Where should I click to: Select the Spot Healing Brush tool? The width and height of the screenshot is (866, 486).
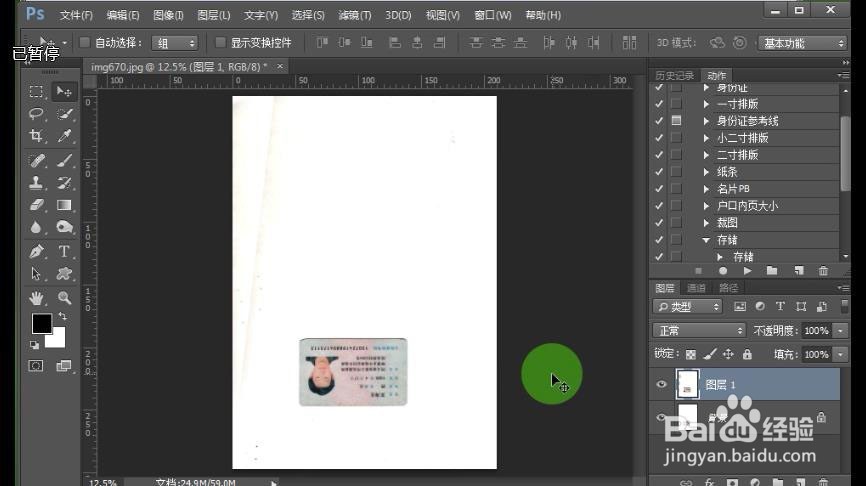point(36,161)
